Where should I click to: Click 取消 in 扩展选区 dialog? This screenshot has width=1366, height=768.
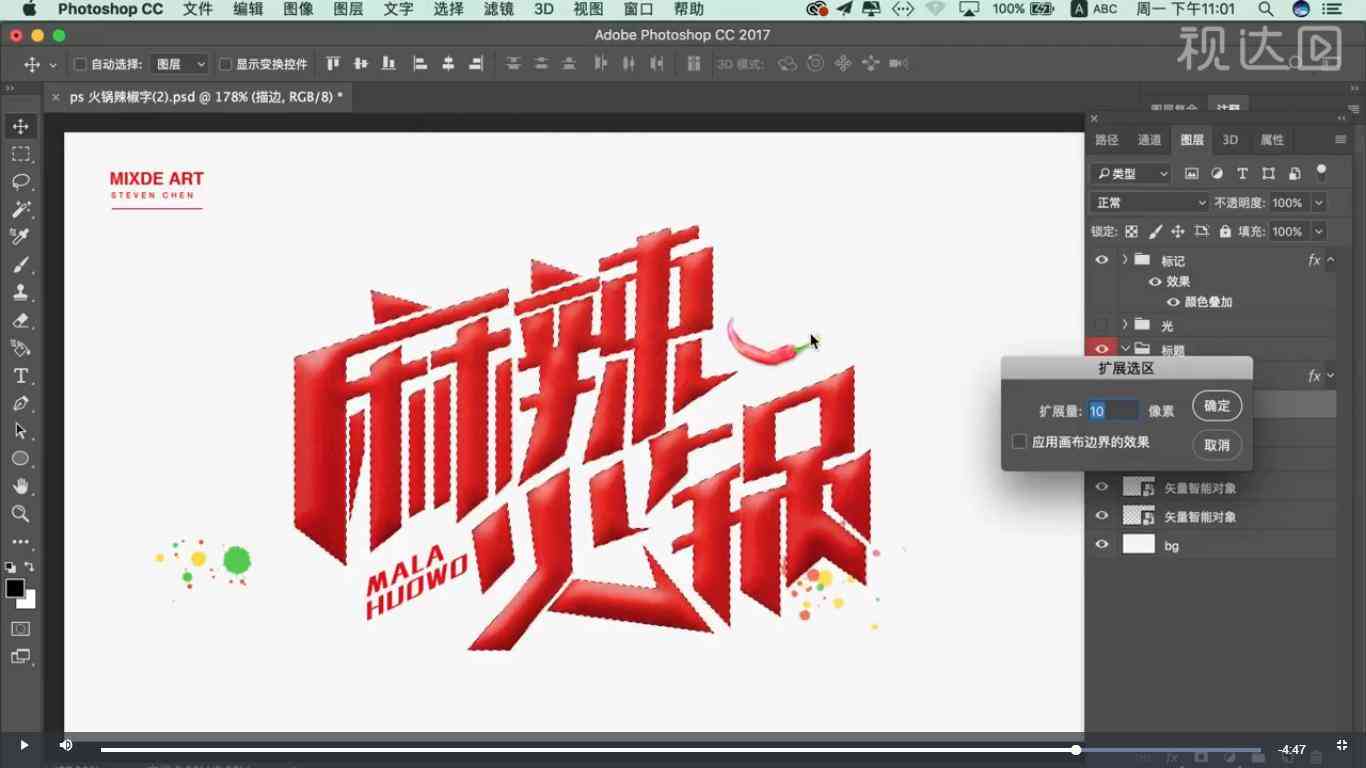(1217, 445)
